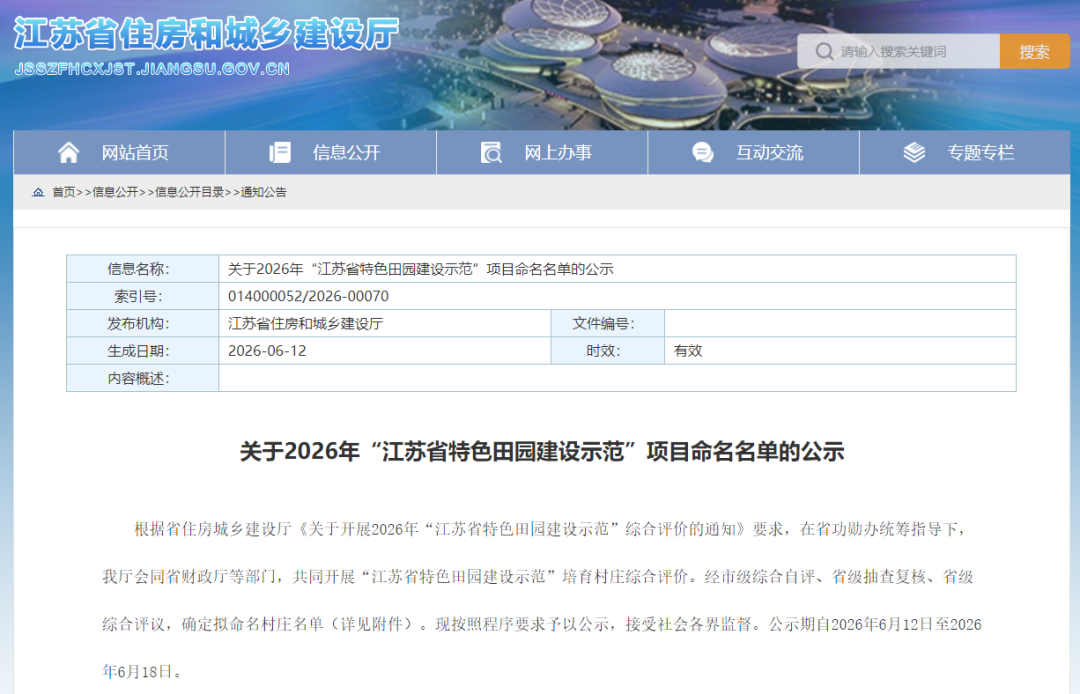Click the 信息名称: label cell
The height and width of the screenshot is (694, 1080).
[143, 269]
